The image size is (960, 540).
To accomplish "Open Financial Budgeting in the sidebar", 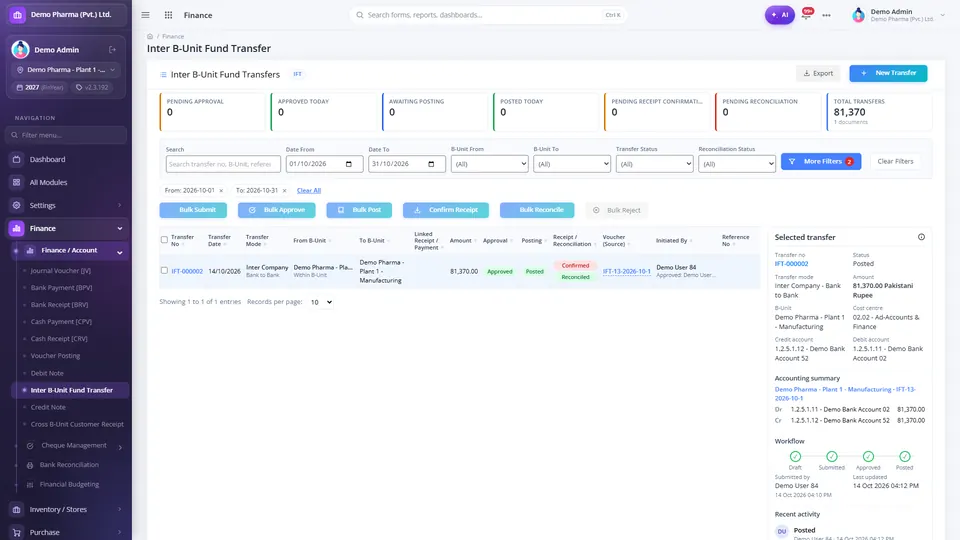I will [x=69, y=484].
